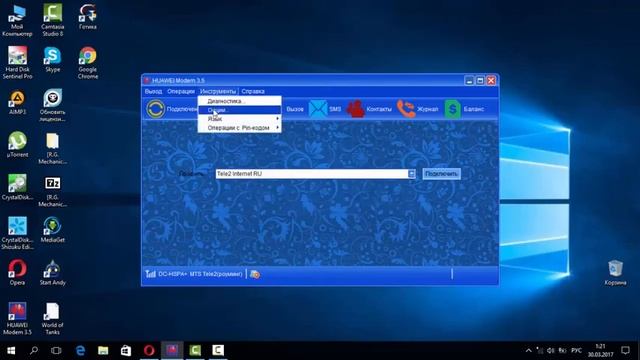Click the status bar icon after the network name

(255, 274)
